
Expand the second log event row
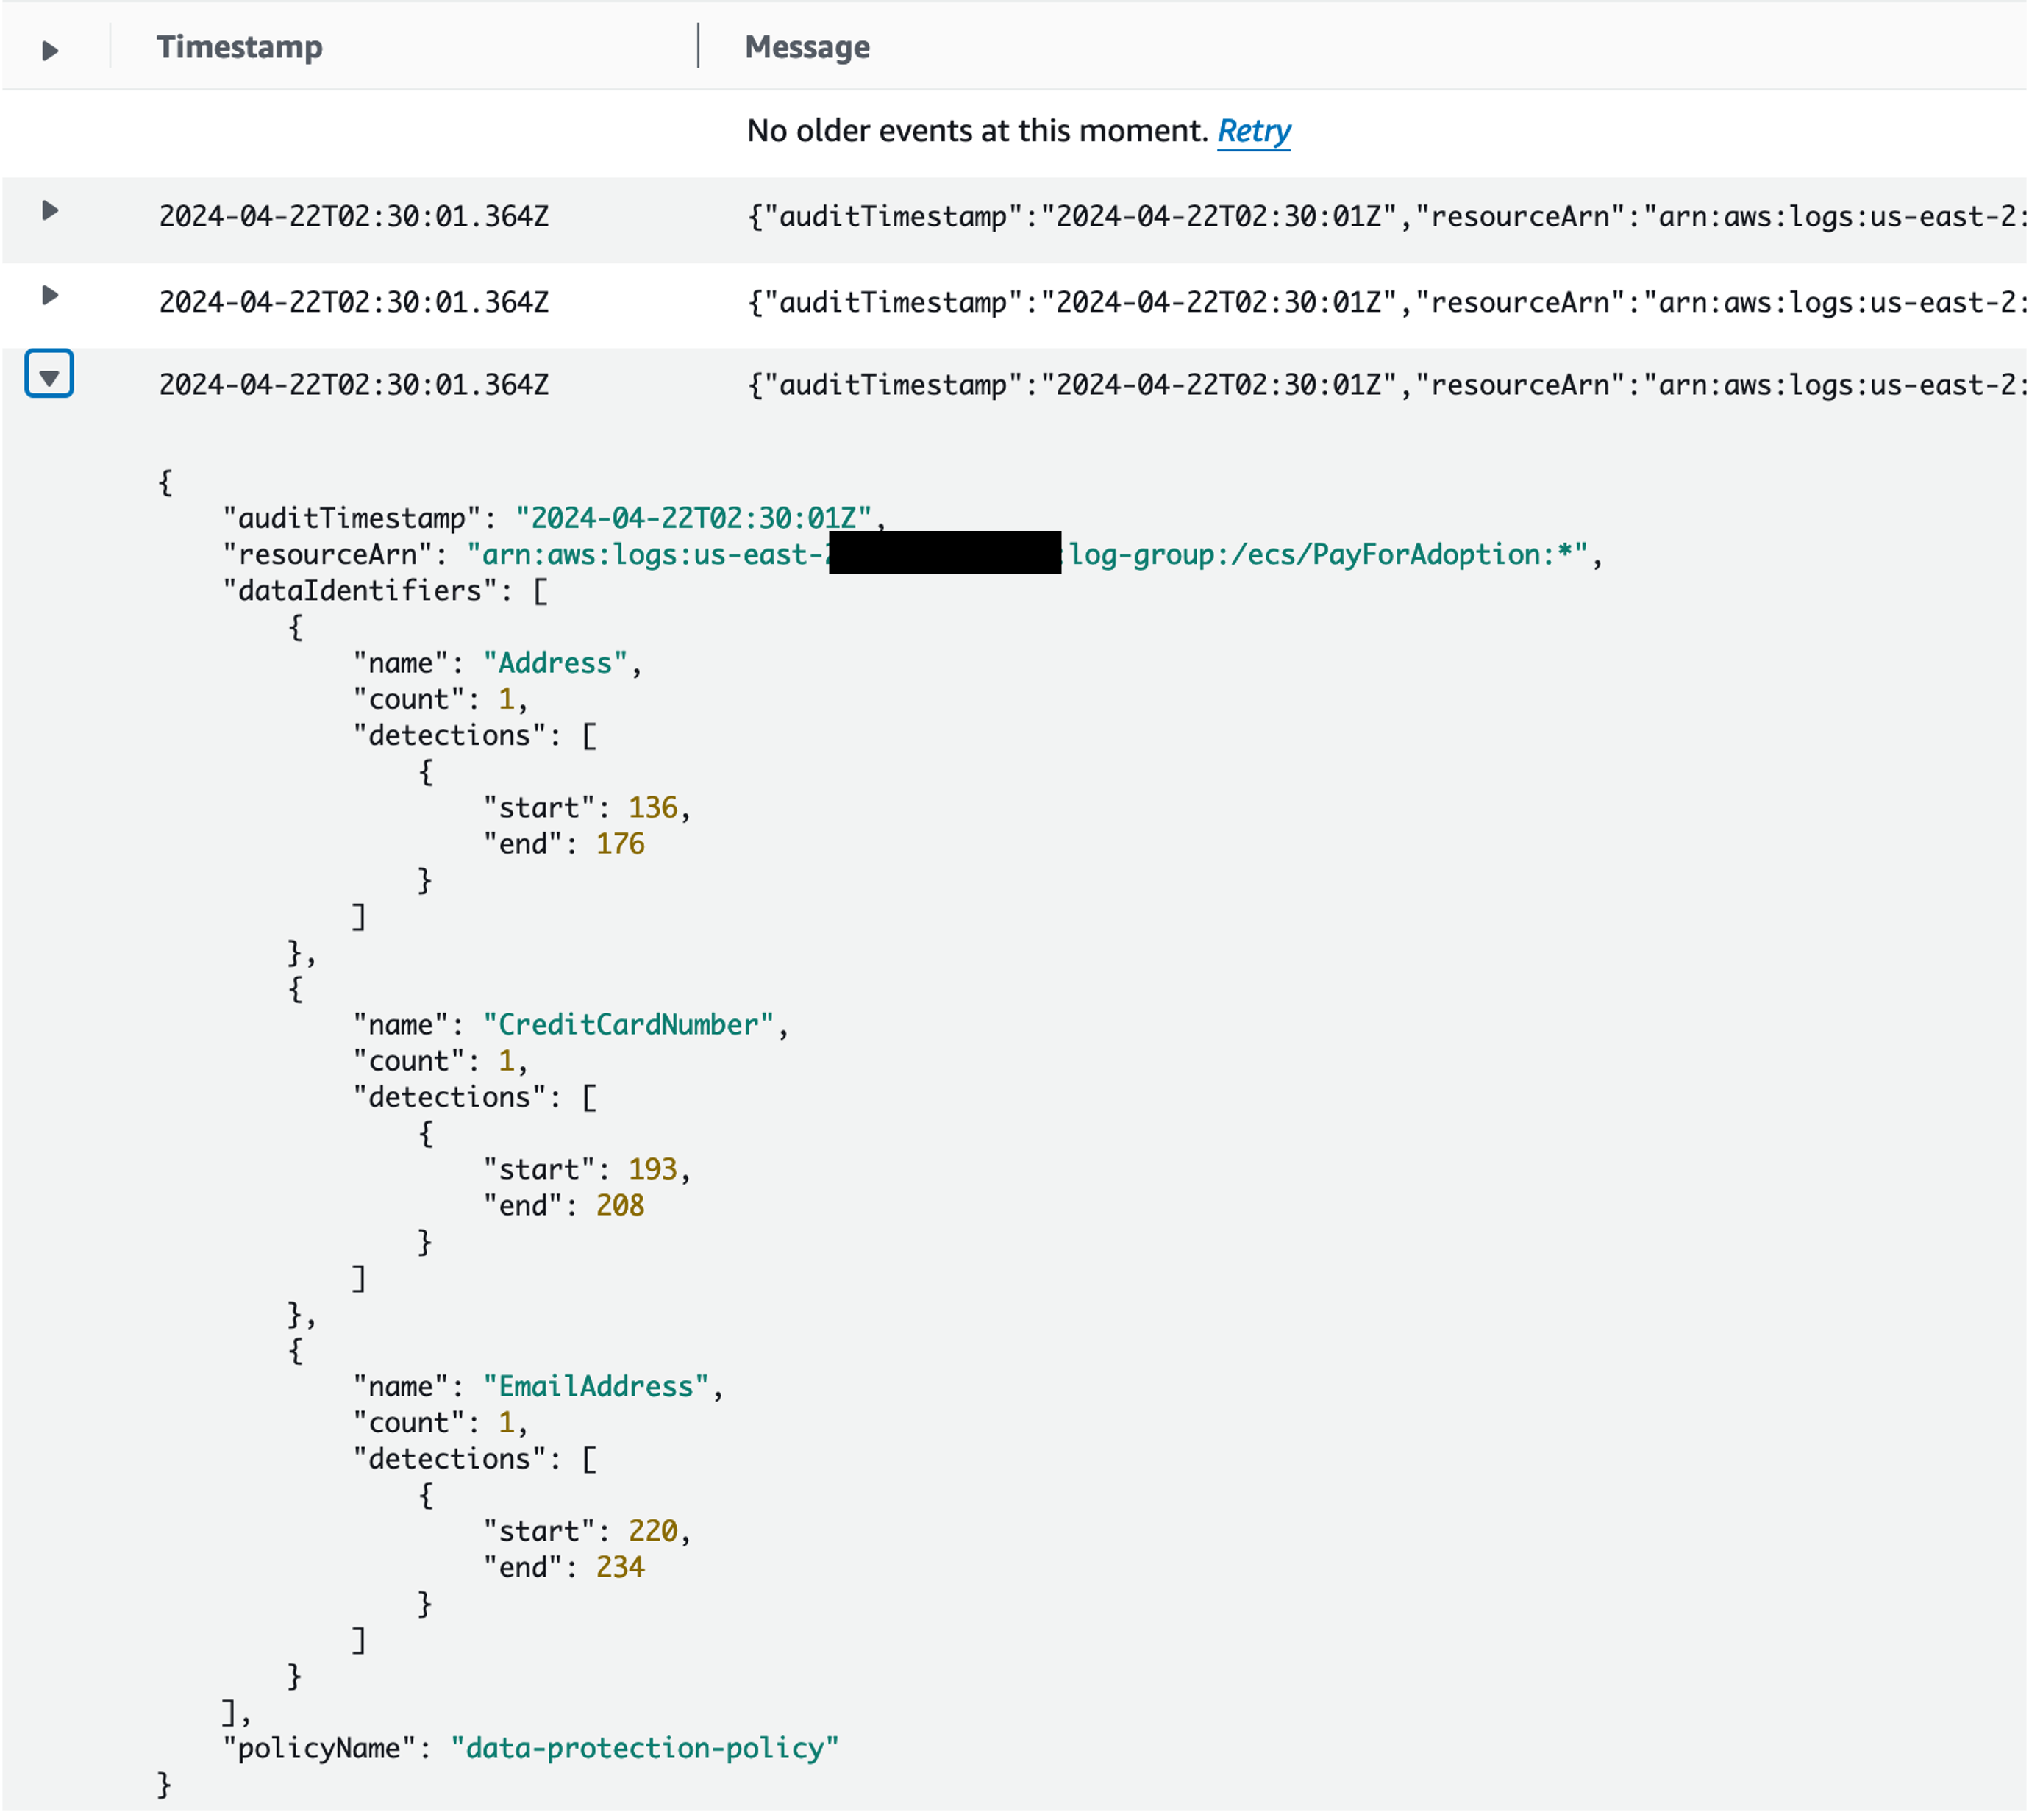click(49, 294)
